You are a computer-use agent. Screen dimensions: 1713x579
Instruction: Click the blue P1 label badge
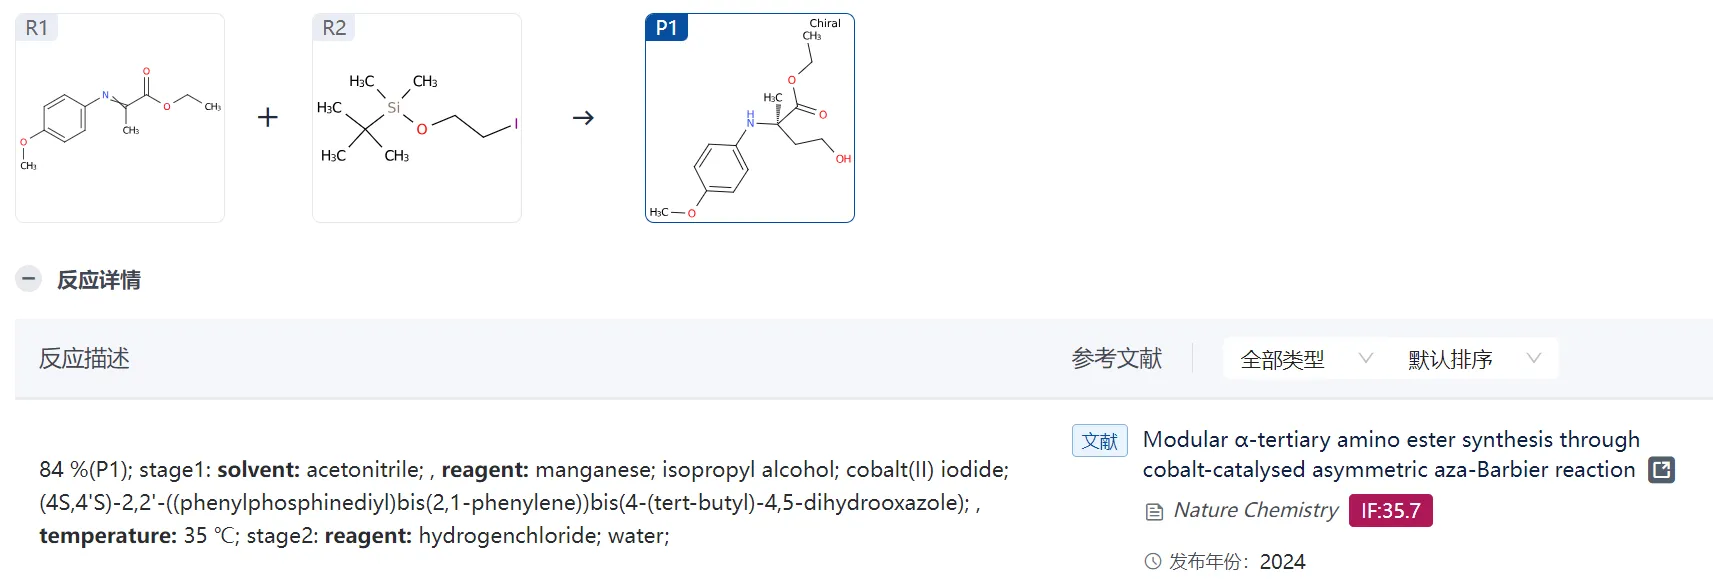coord(667,28)
